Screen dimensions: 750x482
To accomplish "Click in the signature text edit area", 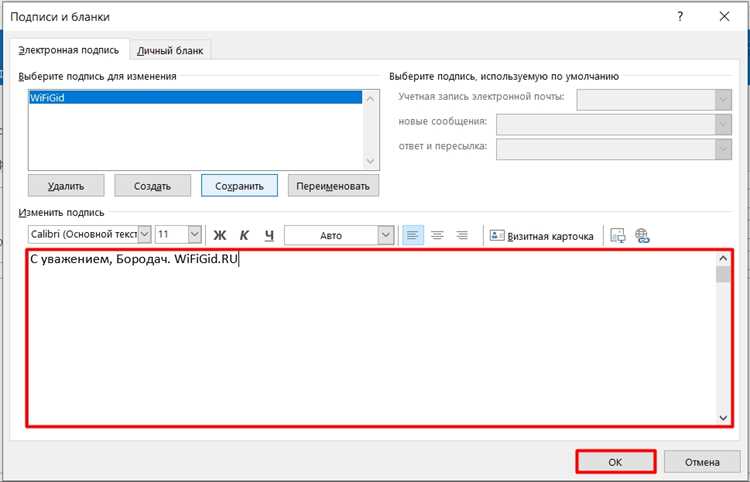I will click(372, 338).
